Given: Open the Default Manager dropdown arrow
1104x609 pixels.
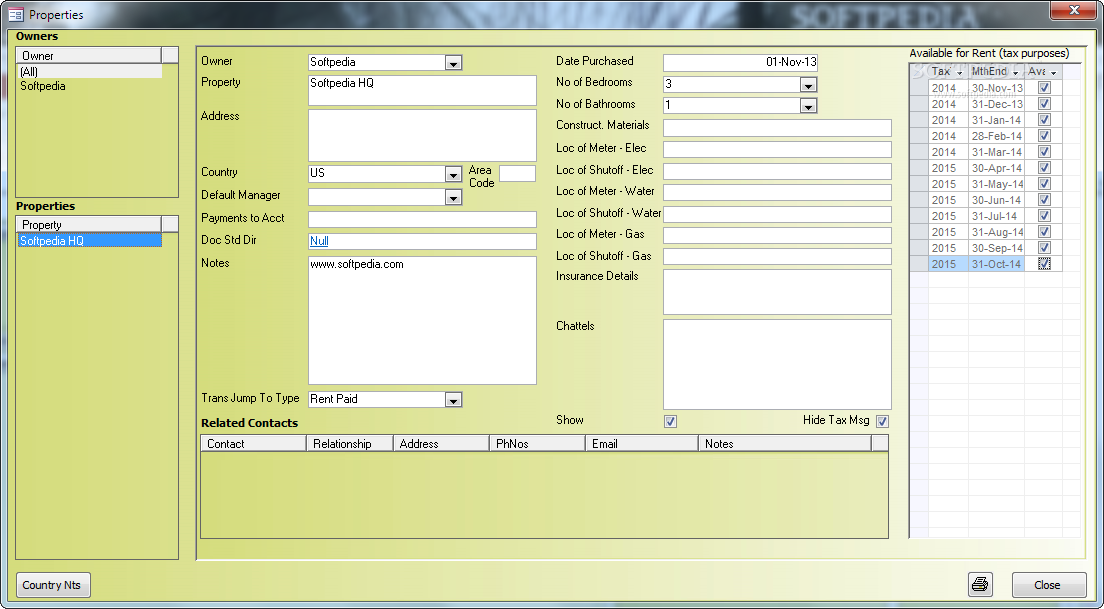Looking at the screenshot, I should (x=453, y=197).
